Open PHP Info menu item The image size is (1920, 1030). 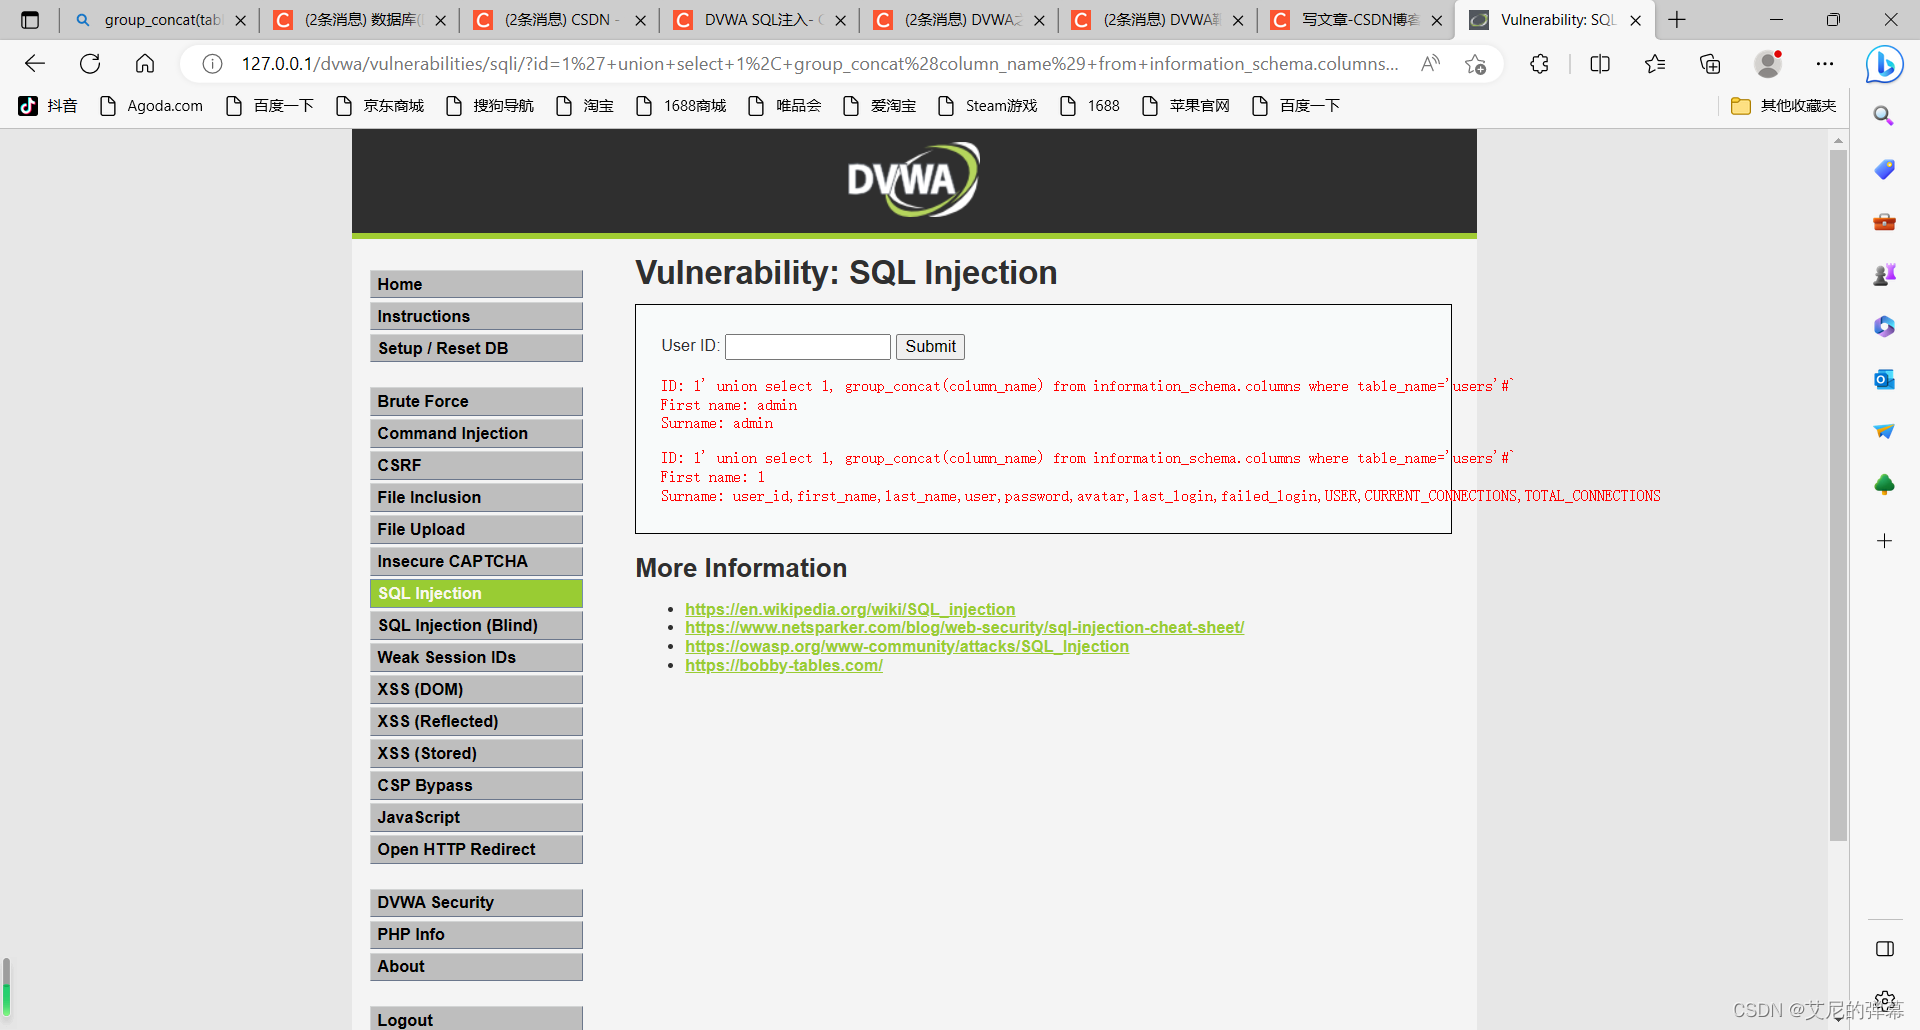[x=476, y=934]
